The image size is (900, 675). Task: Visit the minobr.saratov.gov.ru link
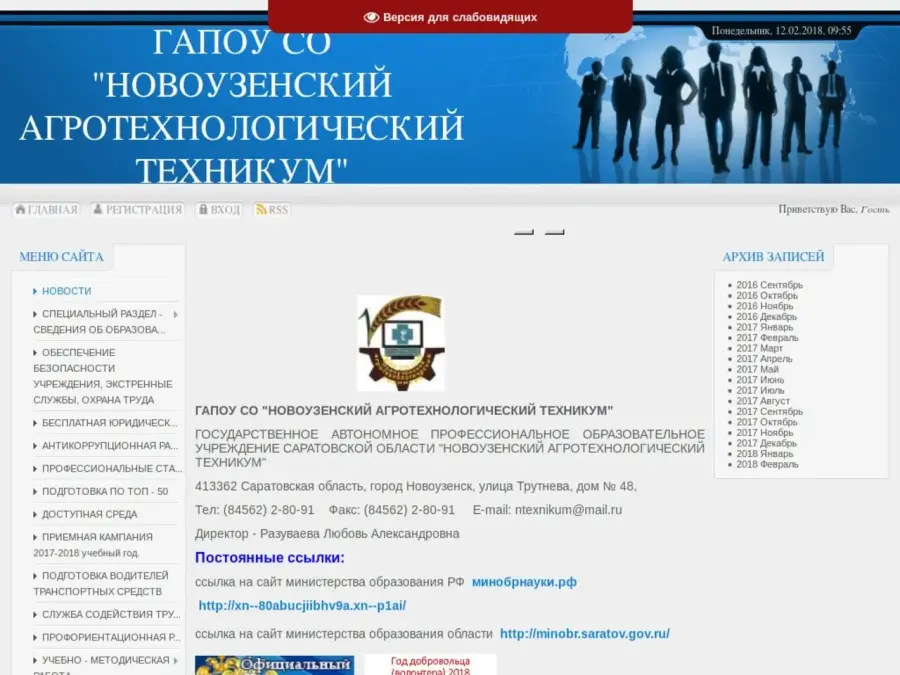pos(584,634)
